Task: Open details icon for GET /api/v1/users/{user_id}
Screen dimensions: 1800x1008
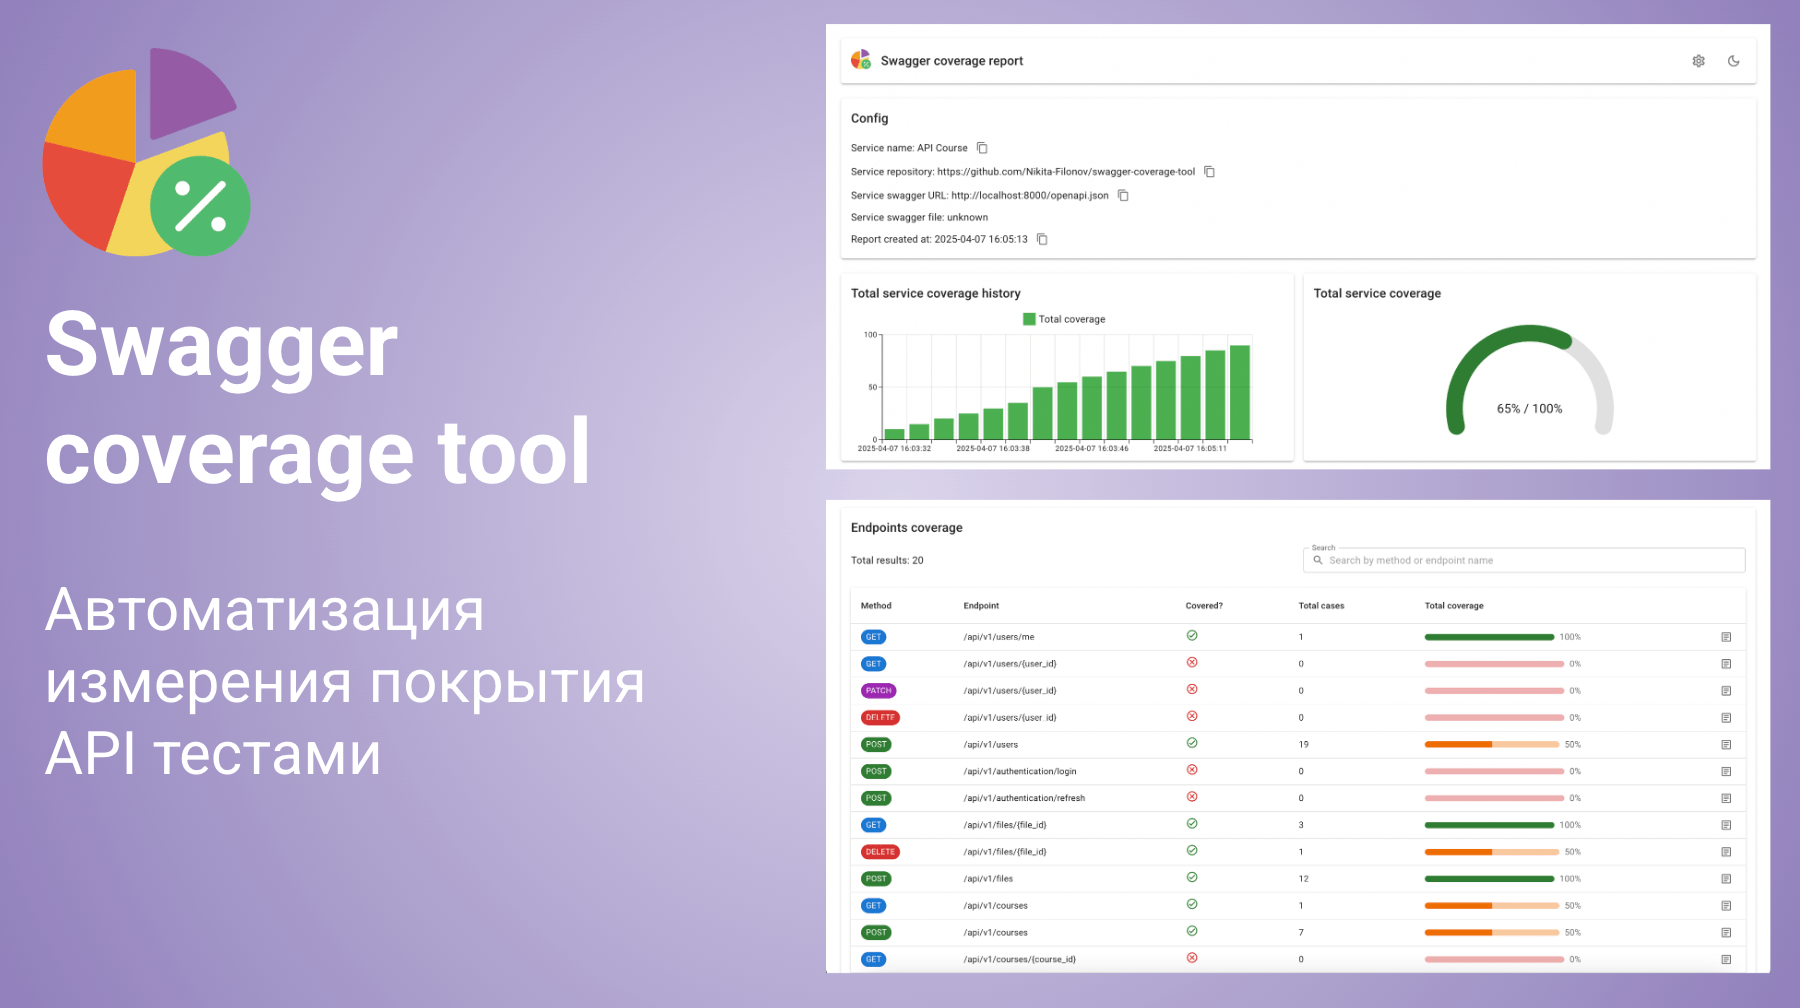Action: click(1726, 664)
